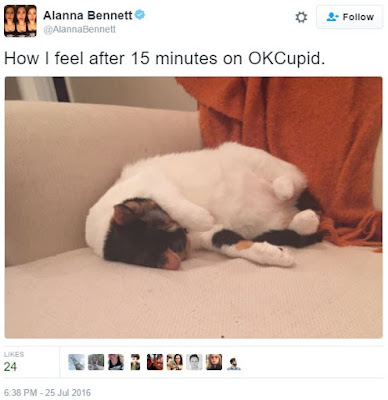The height and width of the screenshot is (400, 388).
Task: Click the fourth liker avatar
Action: 135,362
